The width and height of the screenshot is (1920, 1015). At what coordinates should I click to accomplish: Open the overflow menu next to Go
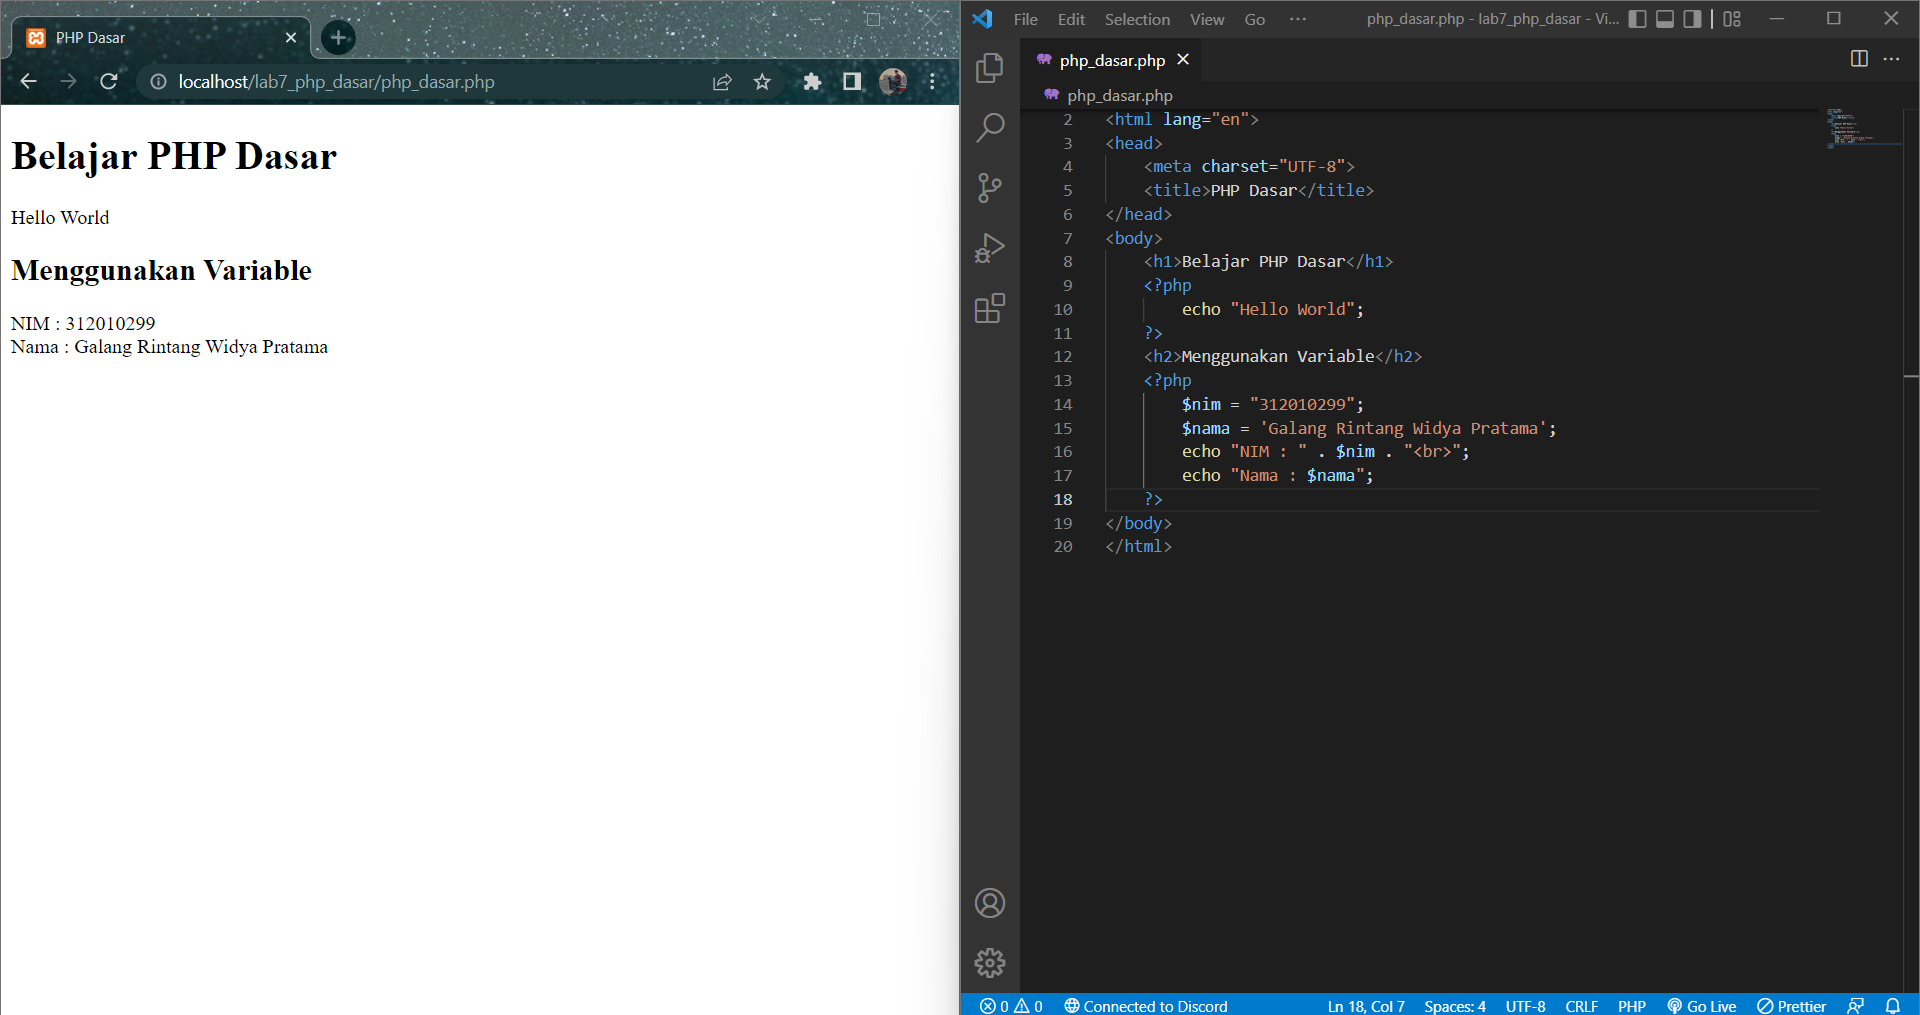coord(1298,19)
